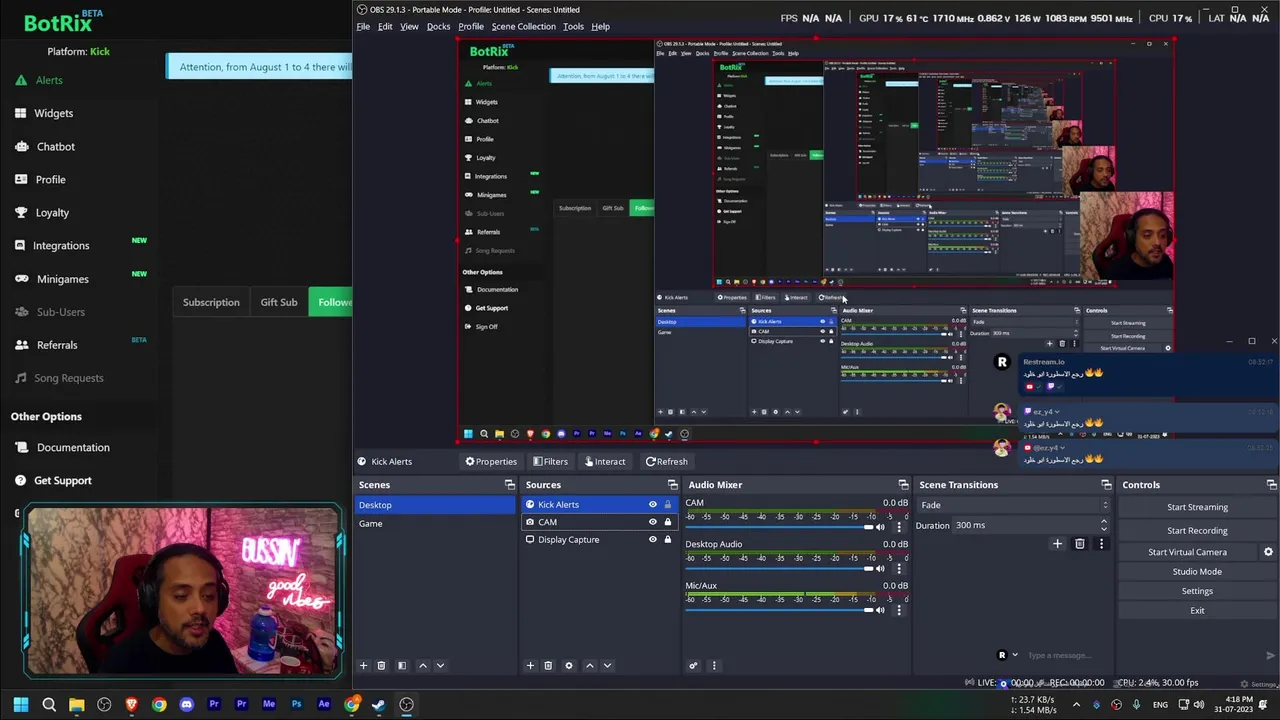
Task: Select the Game scene
Action: click(436, 523)
